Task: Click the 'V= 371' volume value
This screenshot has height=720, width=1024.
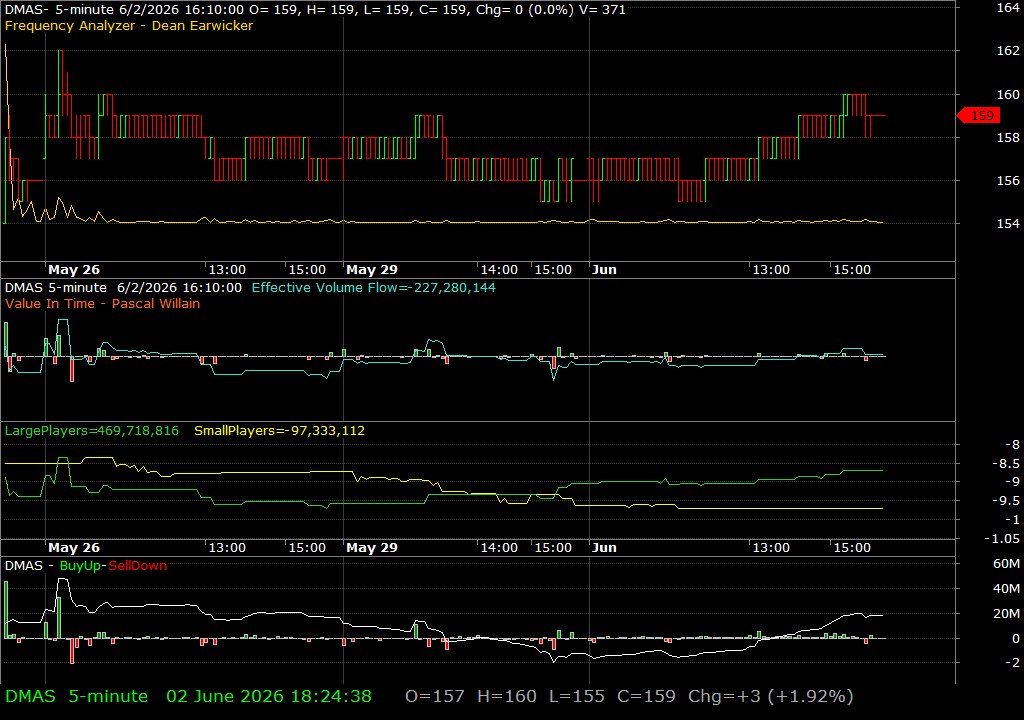Action: 600,10
